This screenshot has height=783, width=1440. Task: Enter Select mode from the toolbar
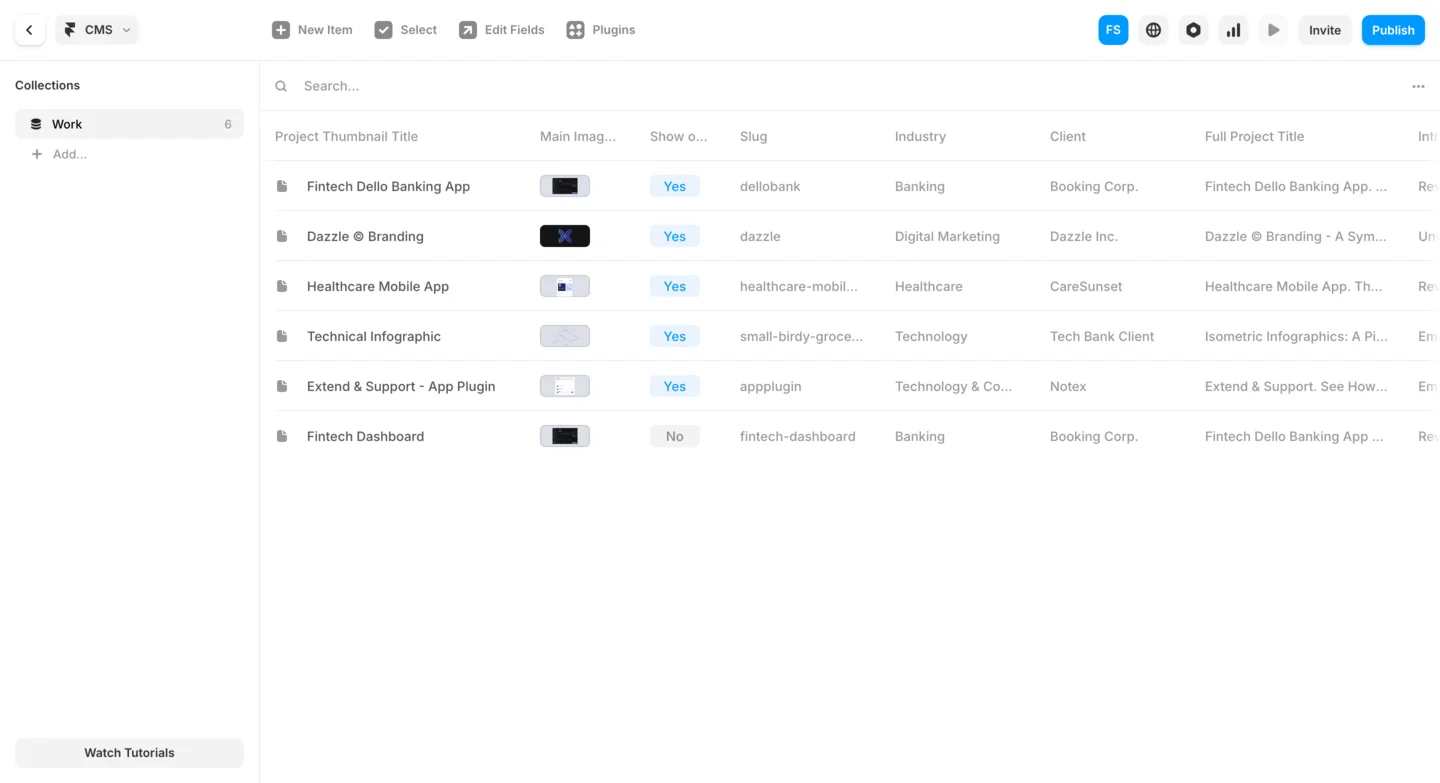pos(405,30)
